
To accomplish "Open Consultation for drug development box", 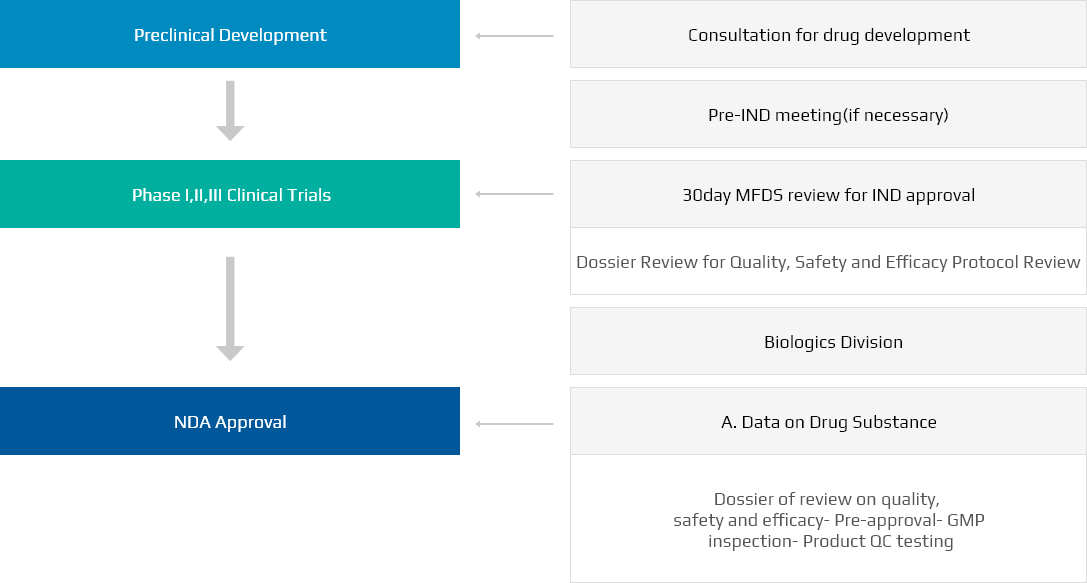I will coord(828,35).
